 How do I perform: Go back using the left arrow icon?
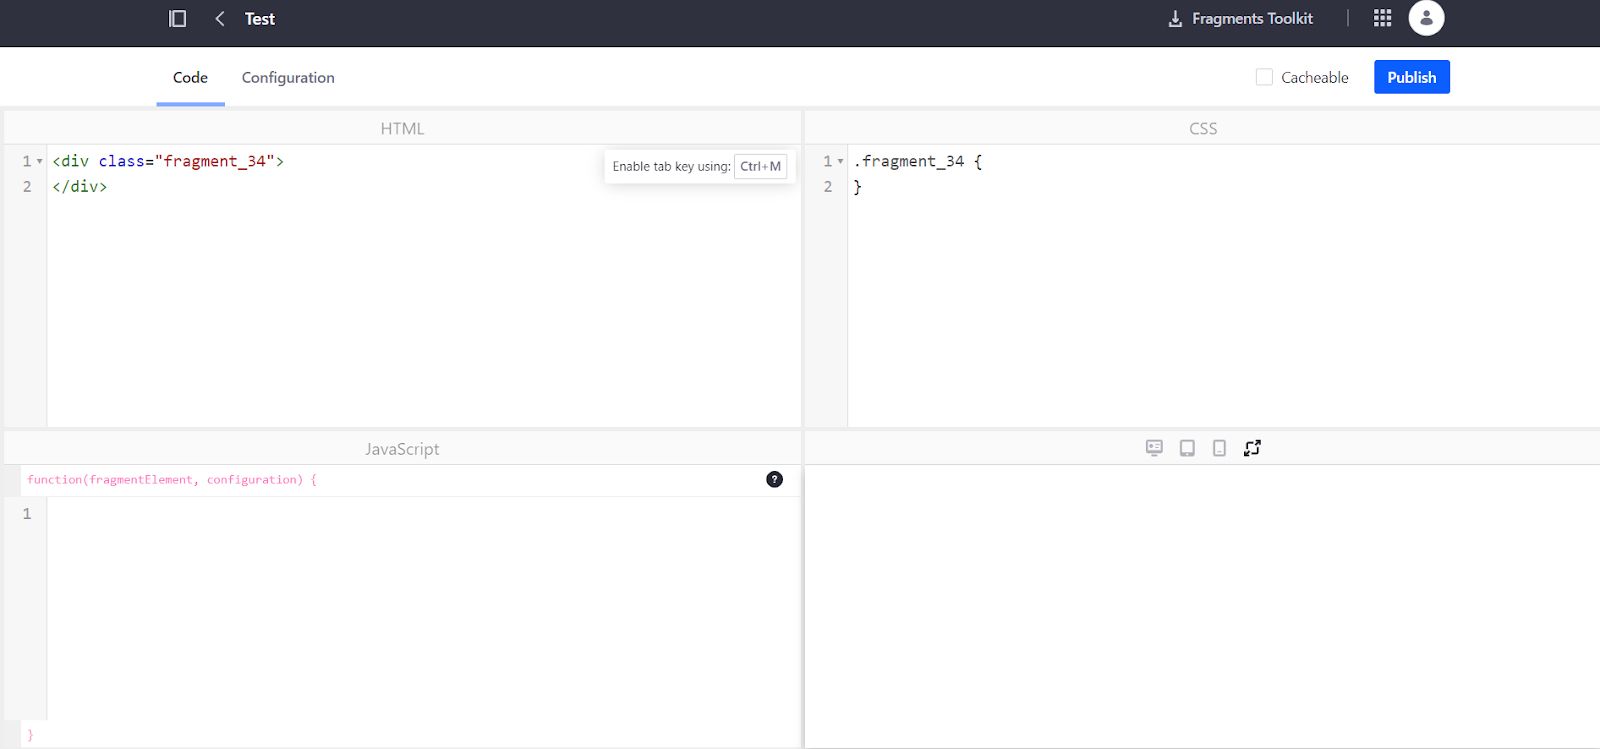point(220,18)
